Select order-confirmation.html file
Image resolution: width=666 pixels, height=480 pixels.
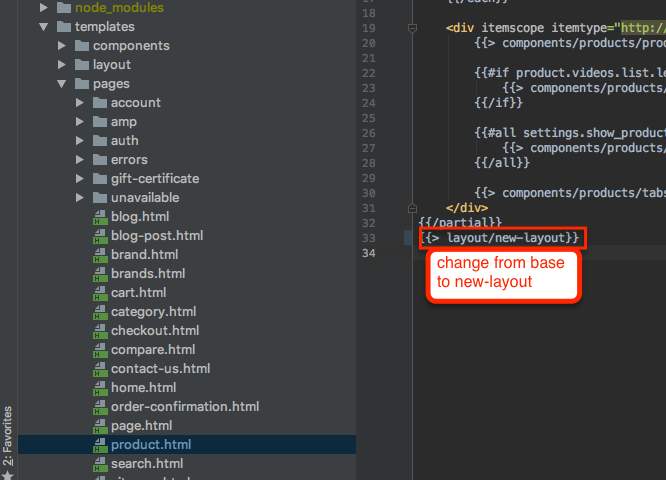pos(185,407)
